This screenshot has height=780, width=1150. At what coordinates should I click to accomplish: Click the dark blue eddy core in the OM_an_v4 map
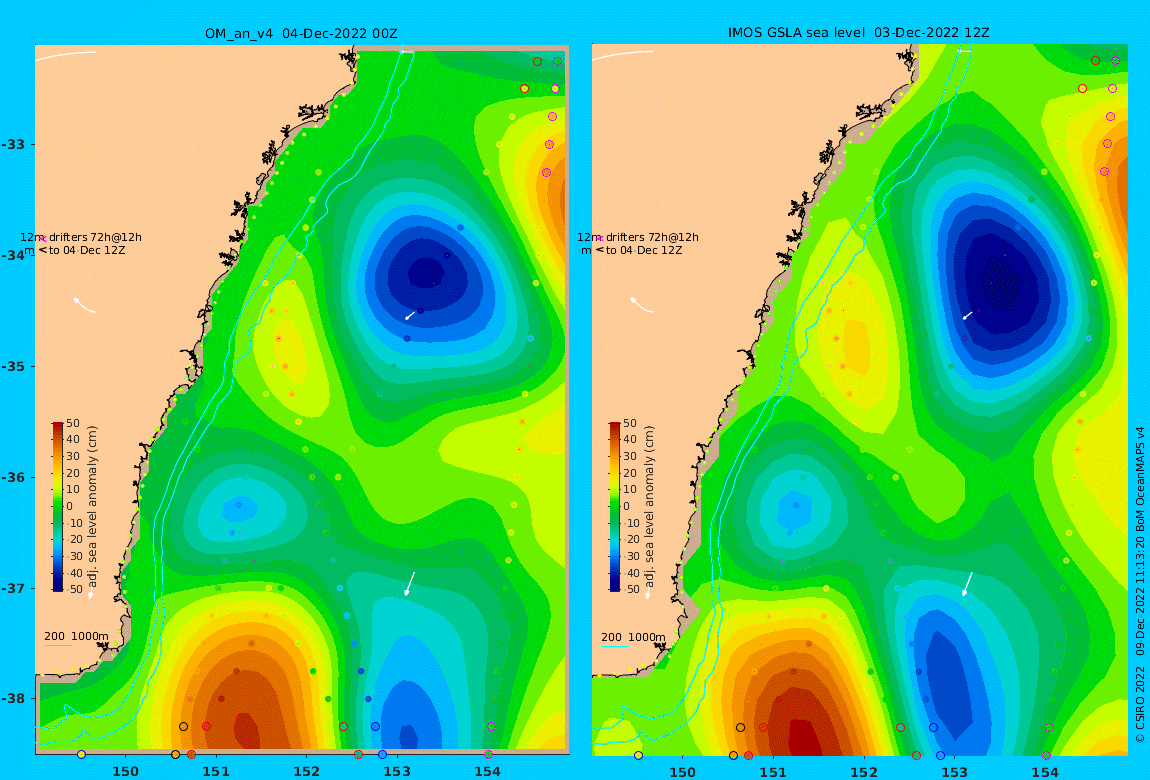click(427, 275)
